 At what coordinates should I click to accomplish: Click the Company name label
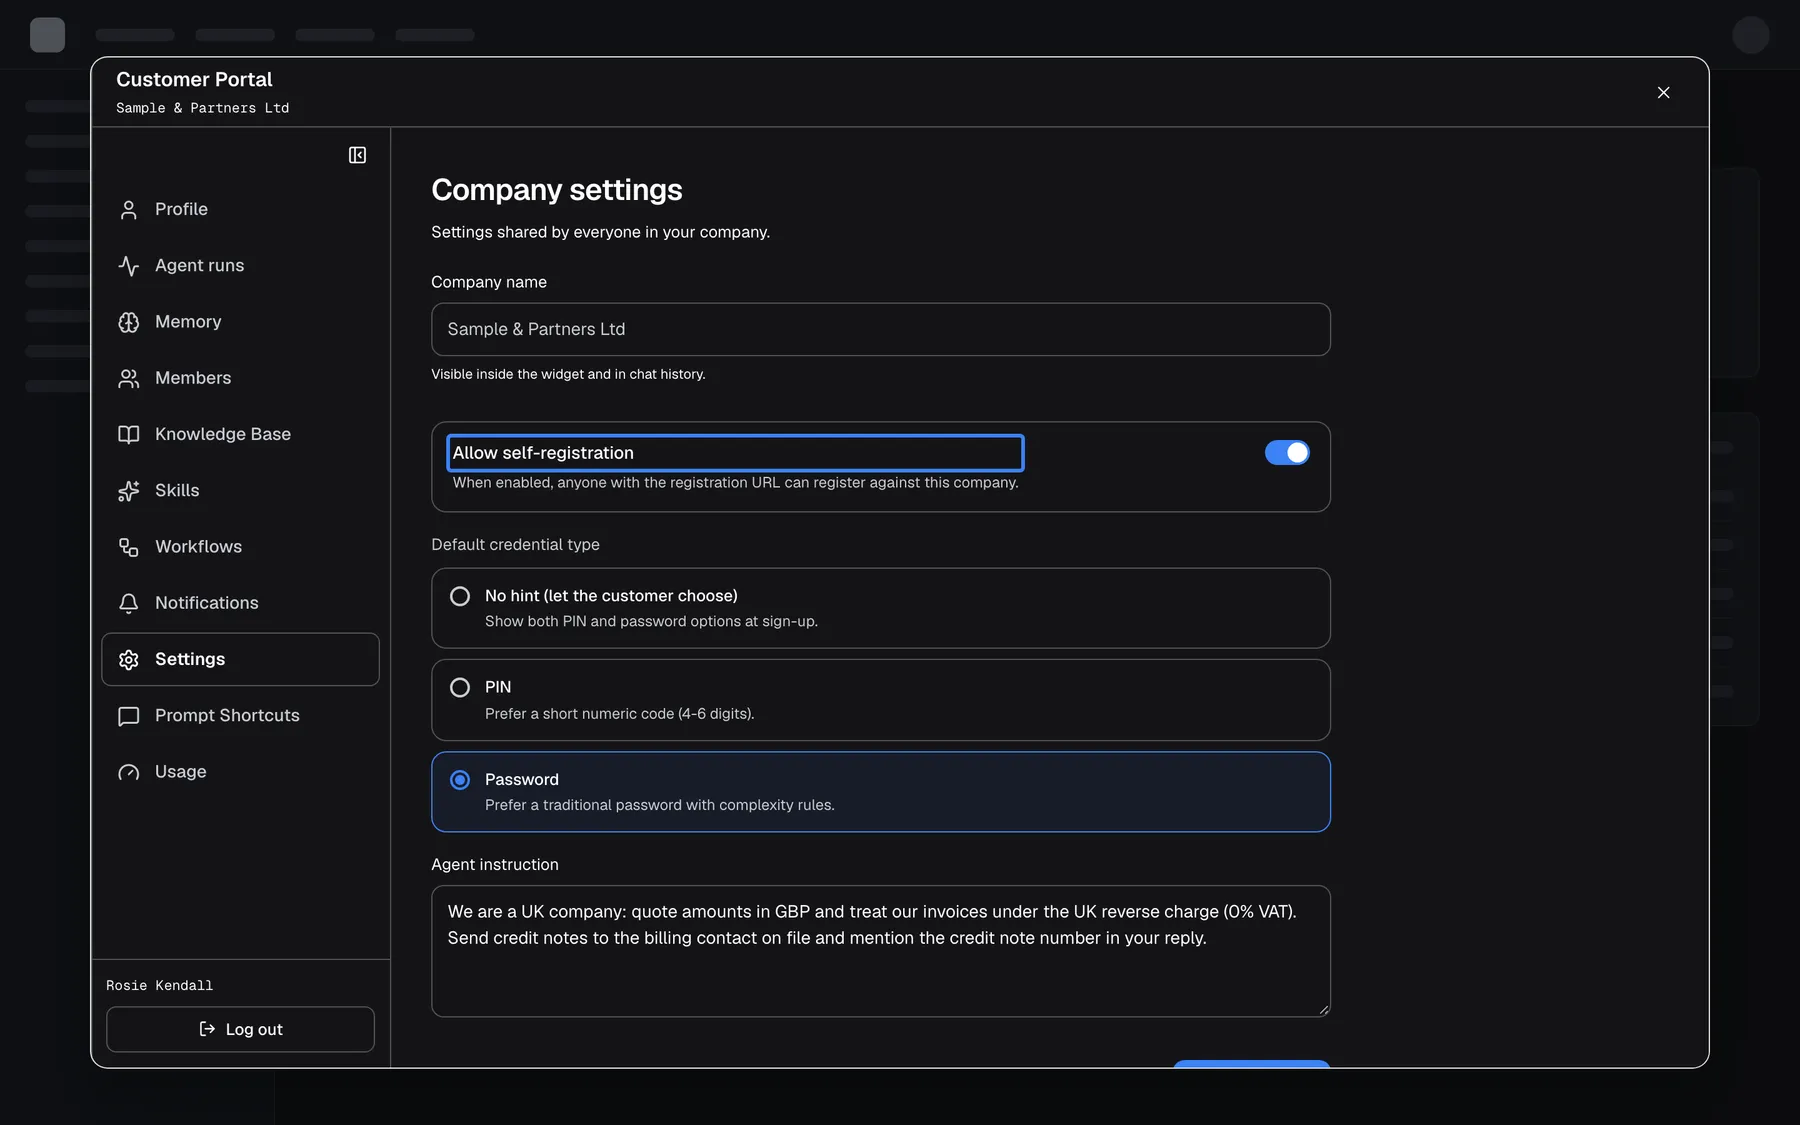pyautogui.click(x=488, y=282)
